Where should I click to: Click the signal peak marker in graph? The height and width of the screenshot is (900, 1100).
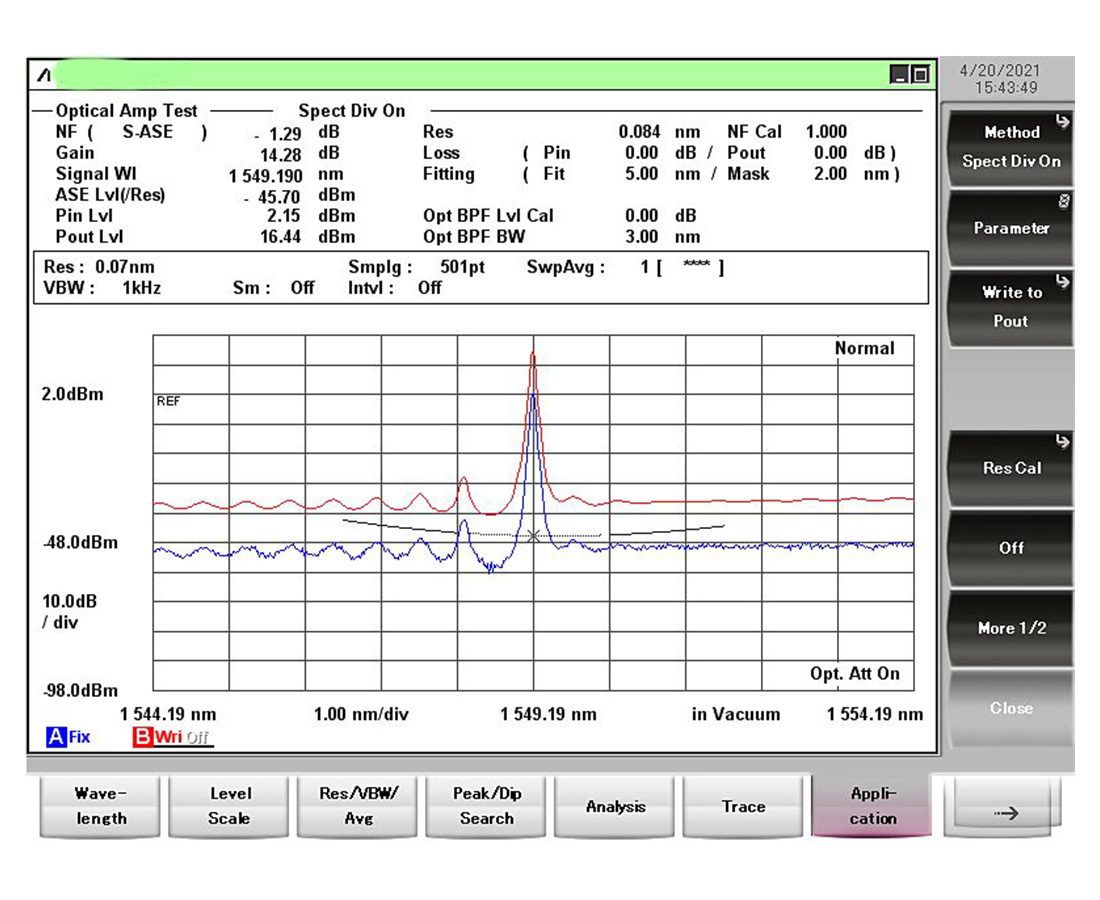tap(533, 536)
